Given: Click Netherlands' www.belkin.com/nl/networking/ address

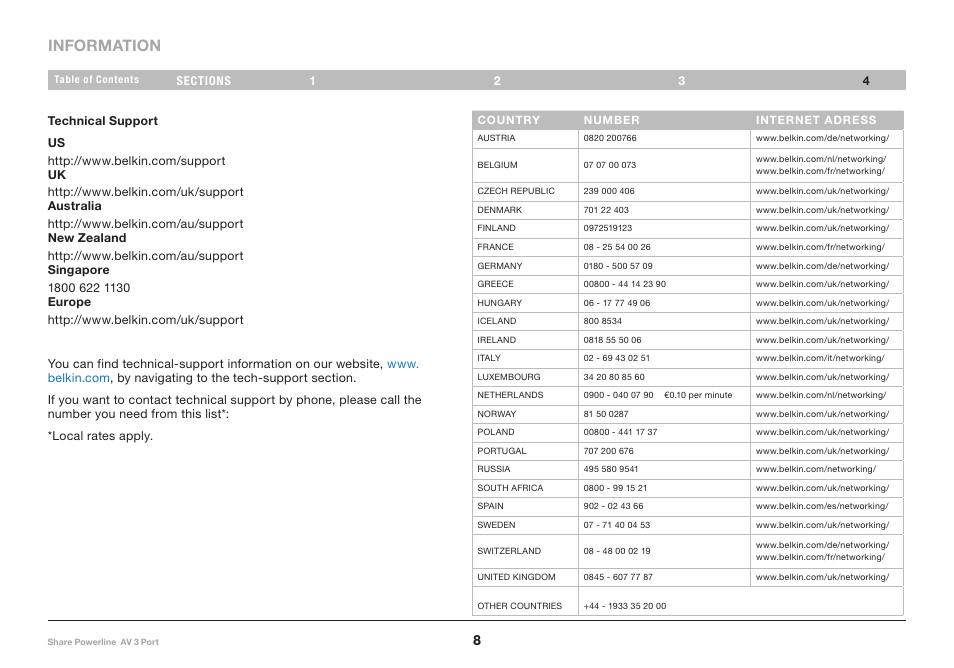Looking at the screenshot, I should tap(821, 395).
